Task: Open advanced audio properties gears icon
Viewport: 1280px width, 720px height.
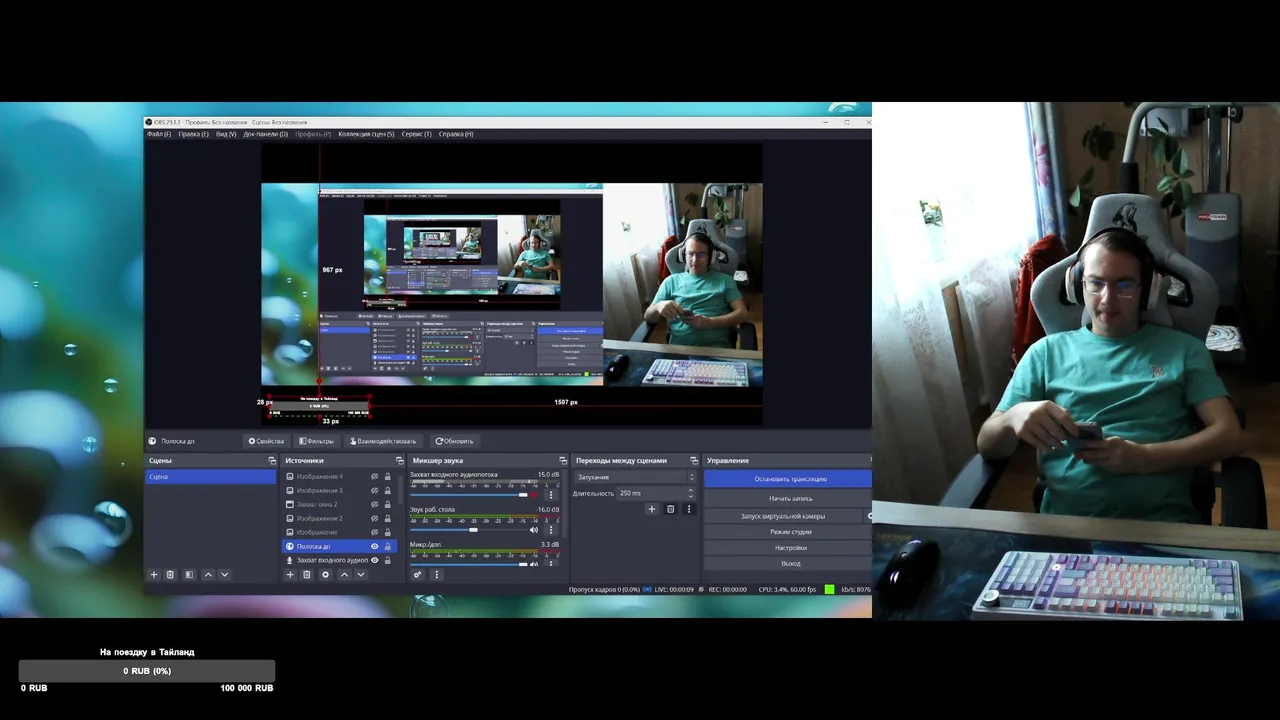Action: click(x=418, y=575)
